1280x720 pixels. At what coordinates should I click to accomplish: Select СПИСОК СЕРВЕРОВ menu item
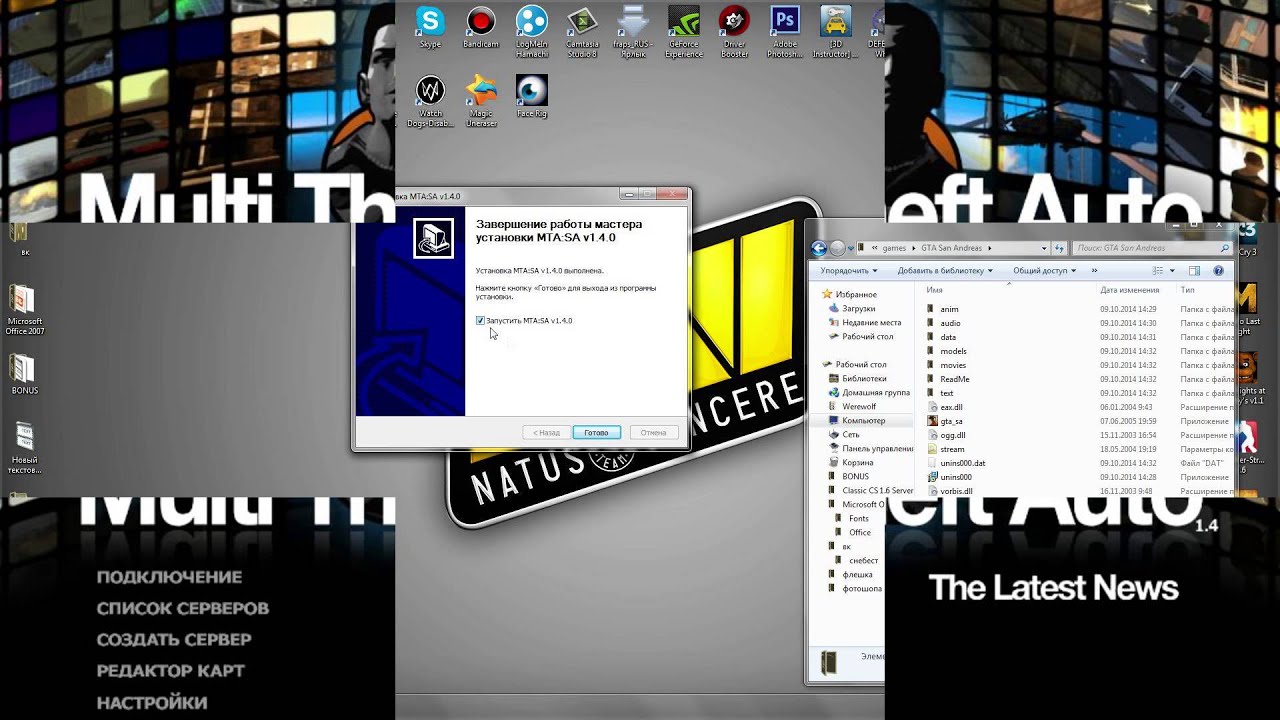(183, 608)
